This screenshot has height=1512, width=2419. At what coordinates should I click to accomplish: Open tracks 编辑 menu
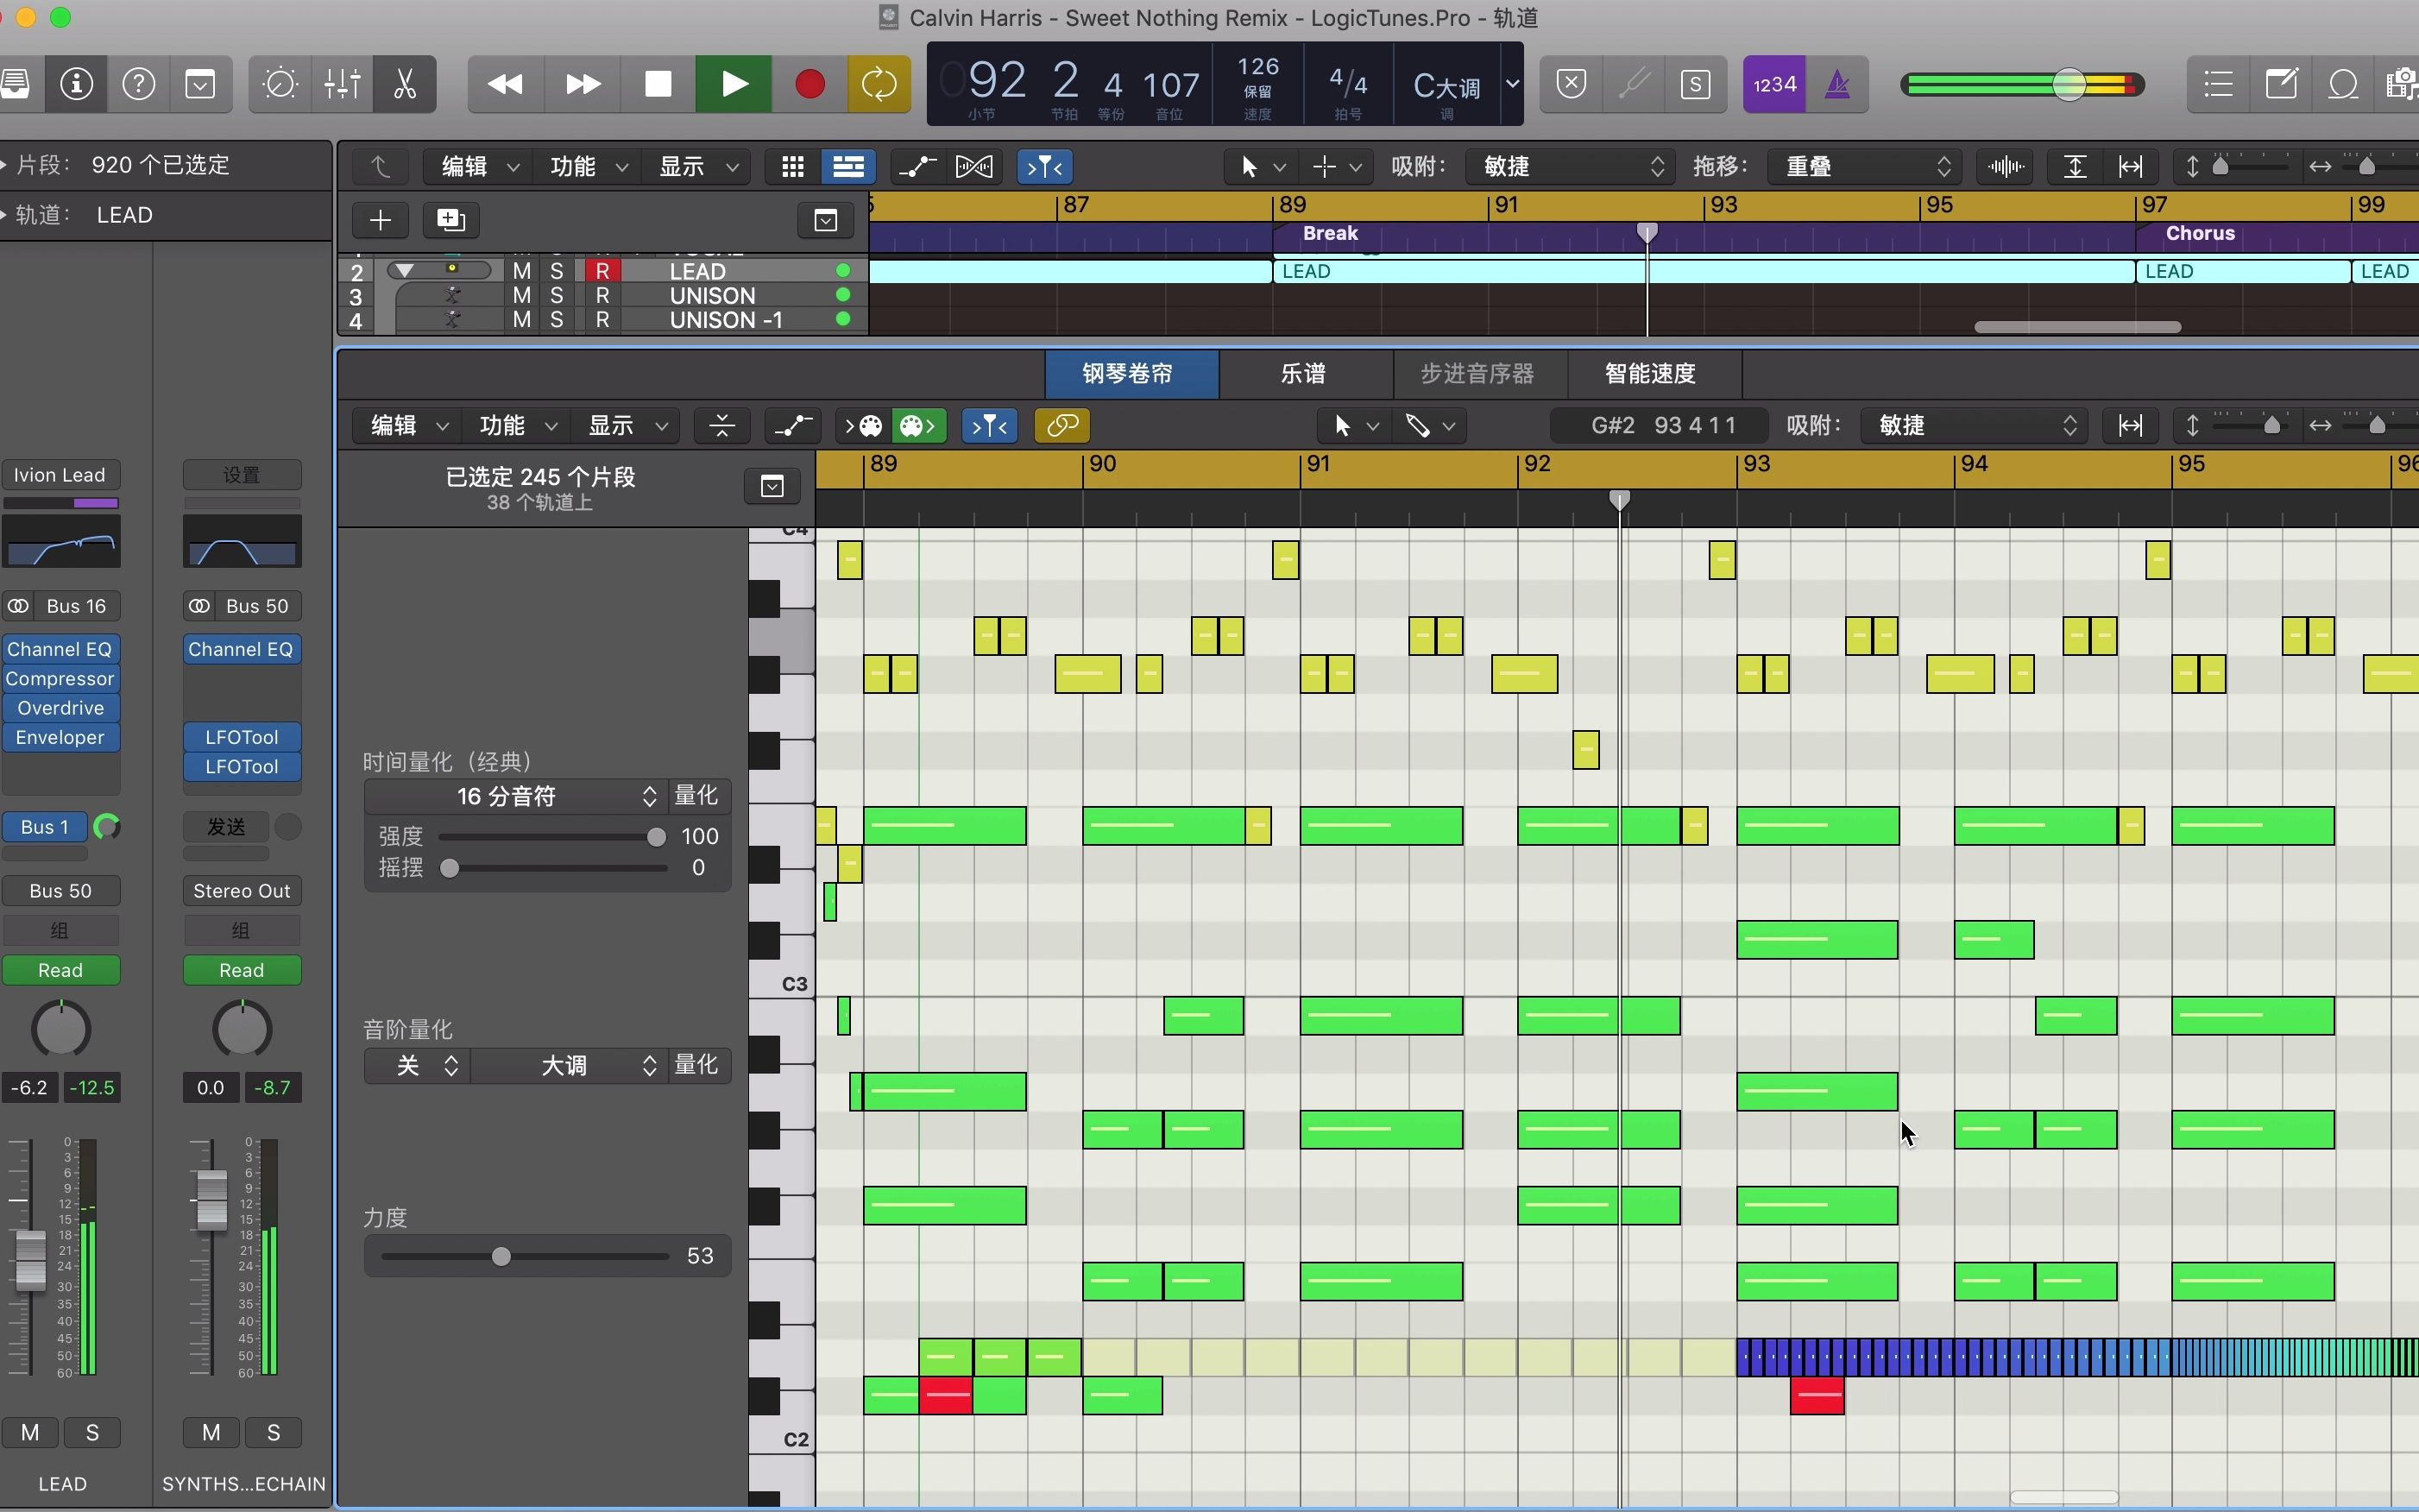pos(478,166)
